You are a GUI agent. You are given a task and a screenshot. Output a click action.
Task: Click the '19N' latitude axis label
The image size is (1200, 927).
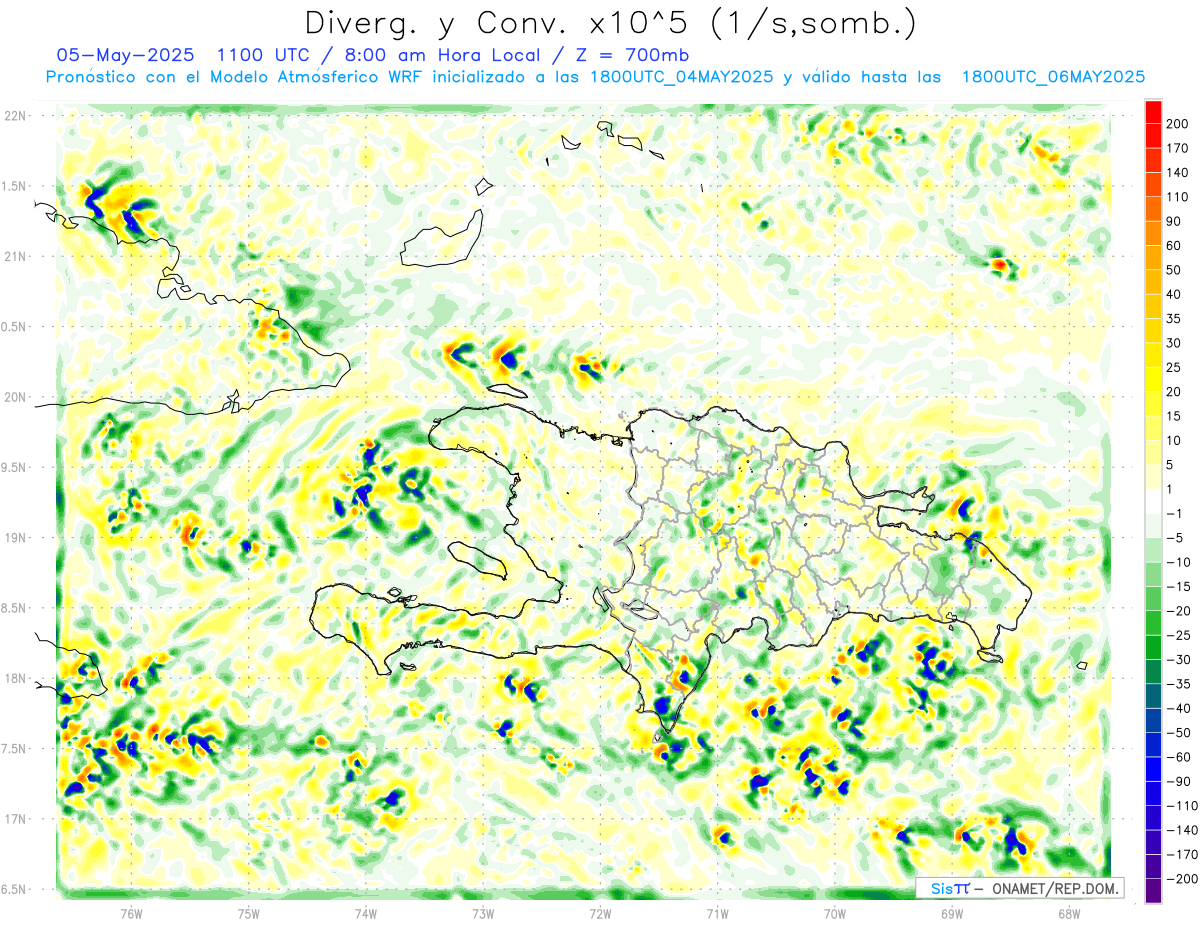pyautogui.click(x=15, y=538)
